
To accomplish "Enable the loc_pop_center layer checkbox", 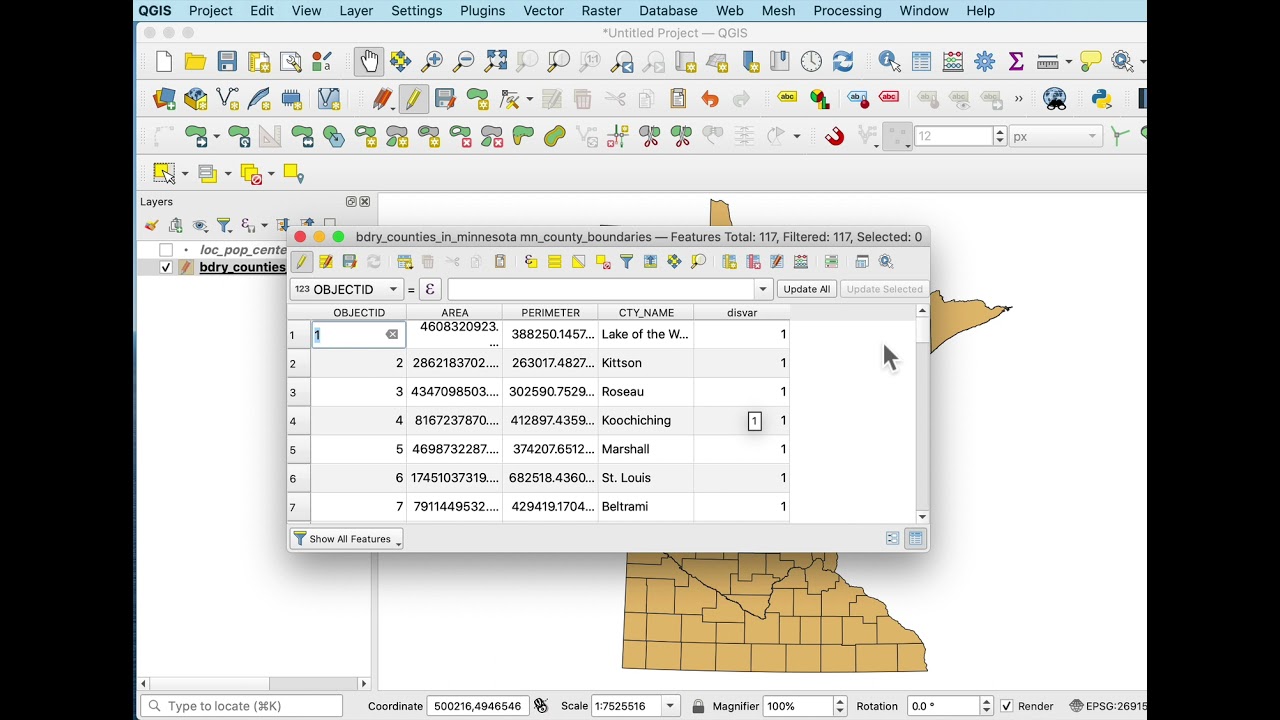I will tap(166, 250).
